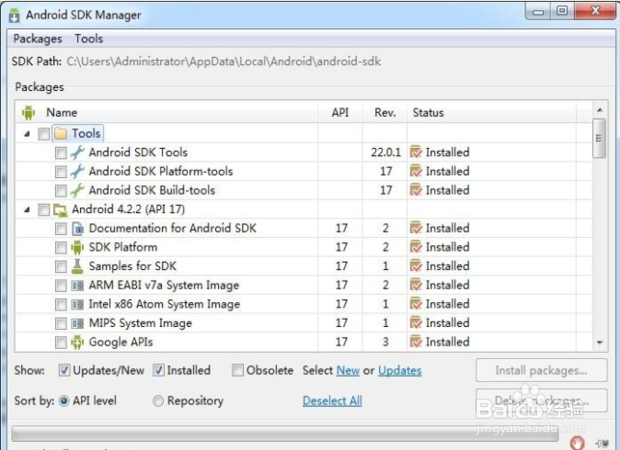Image resolution: width=620 pixels, height=450 pixels.
Task: Click the Name column header
Action: click(62, 113)
